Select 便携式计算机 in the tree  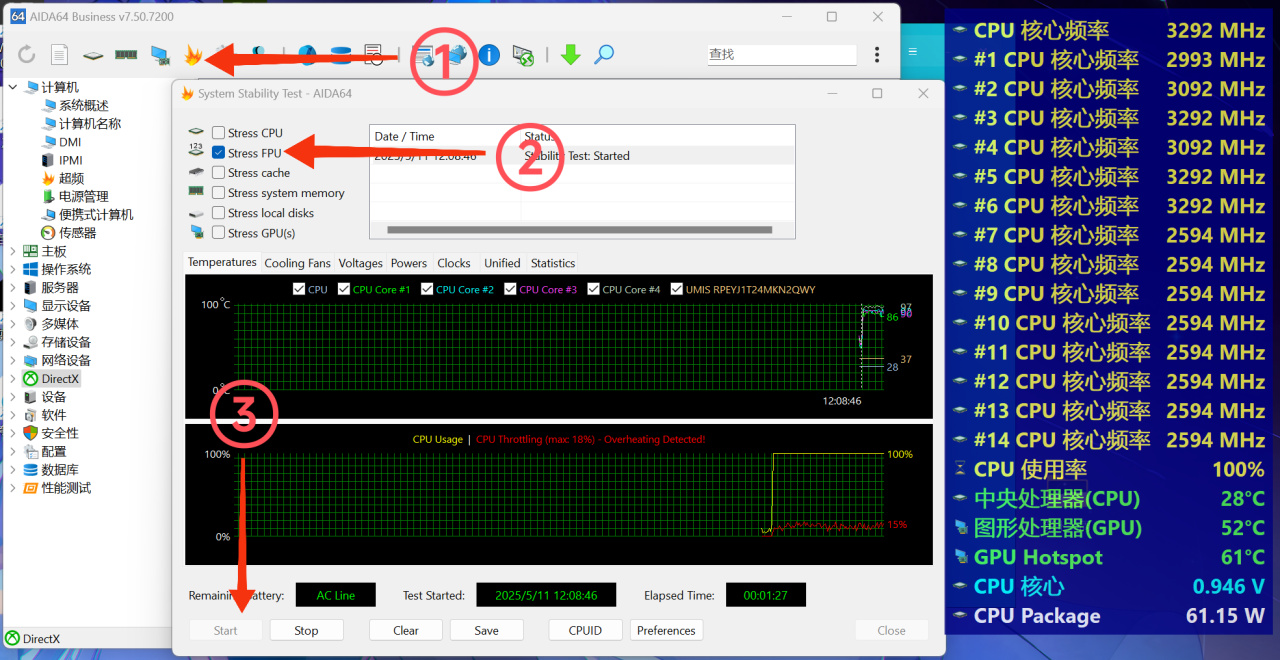click(96, 214)
